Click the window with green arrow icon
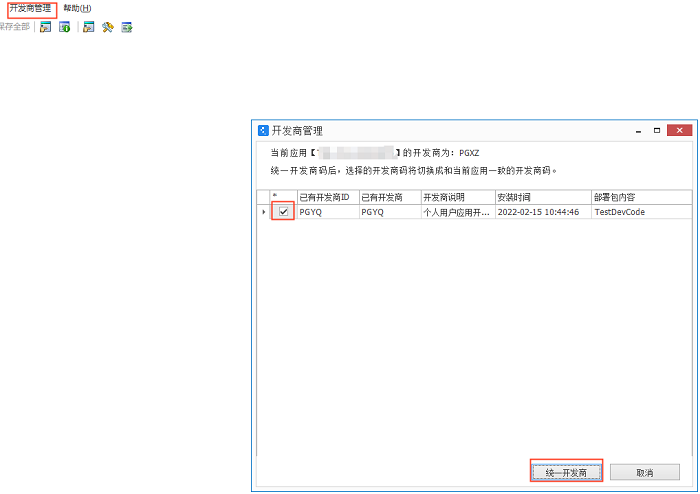The image size is (700, 494). tap(127, 27)
